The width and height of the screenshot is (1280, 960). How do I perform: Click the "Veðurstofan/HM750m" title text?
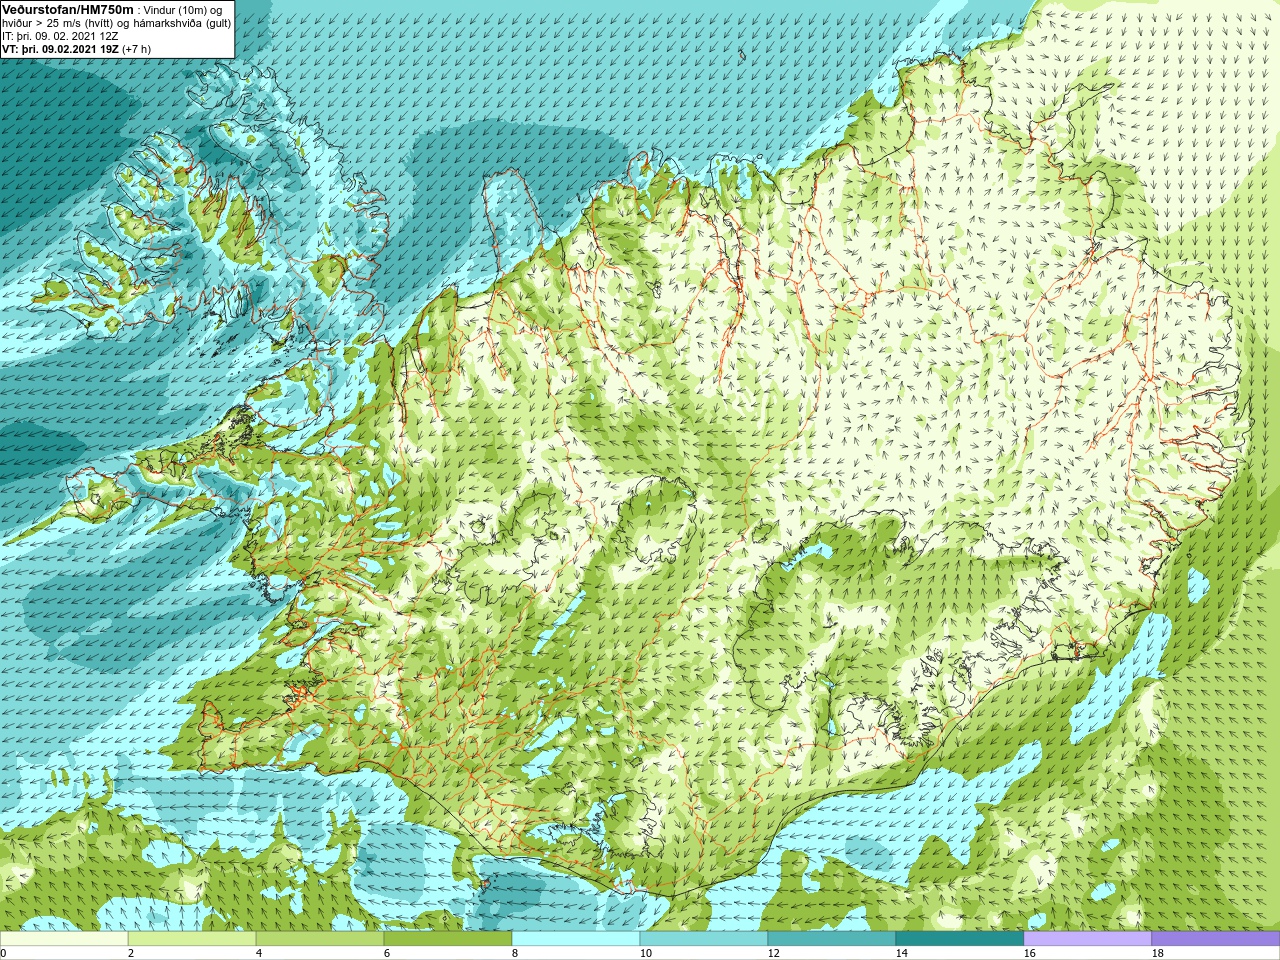(x=68, y=9)
